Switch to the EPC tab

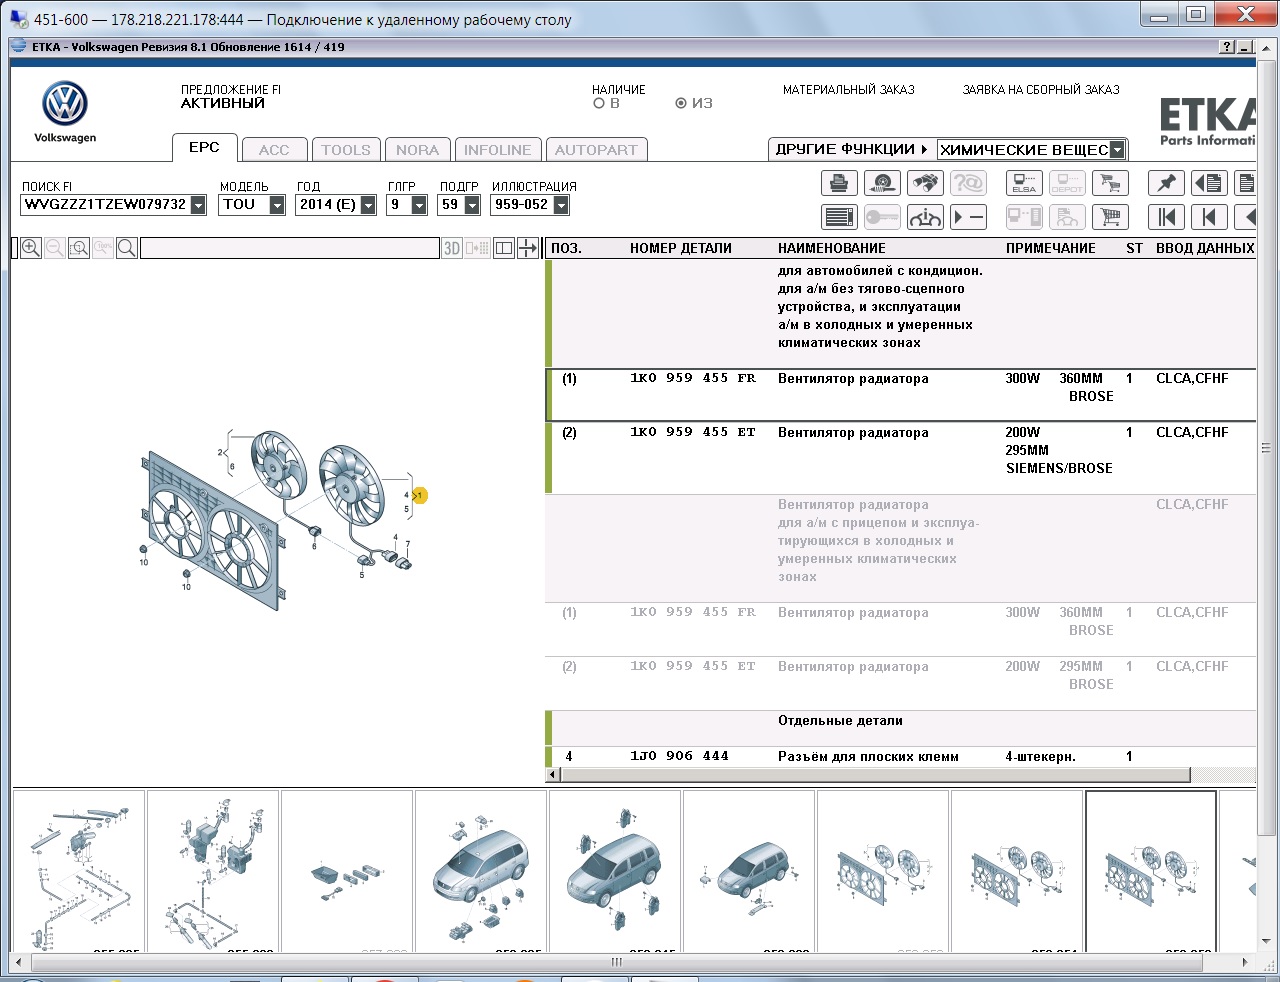[x=204, y=147]
